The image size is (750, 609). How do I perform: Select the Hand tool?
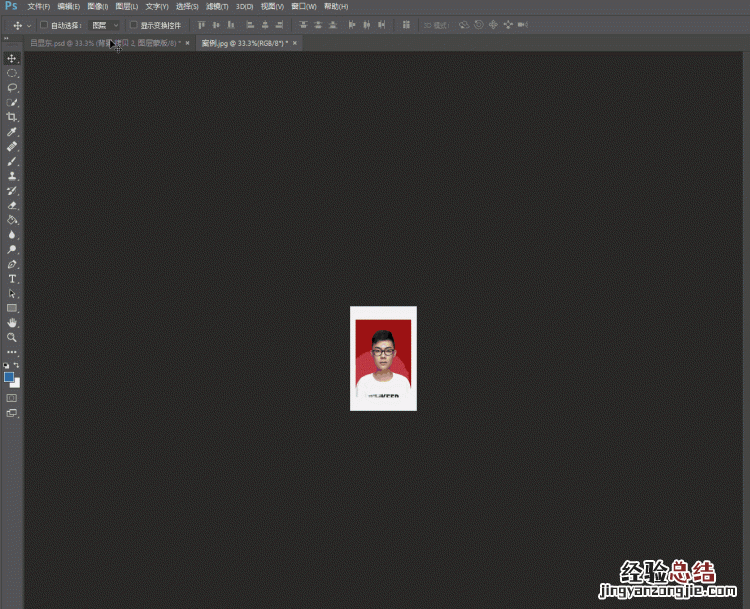12,323
